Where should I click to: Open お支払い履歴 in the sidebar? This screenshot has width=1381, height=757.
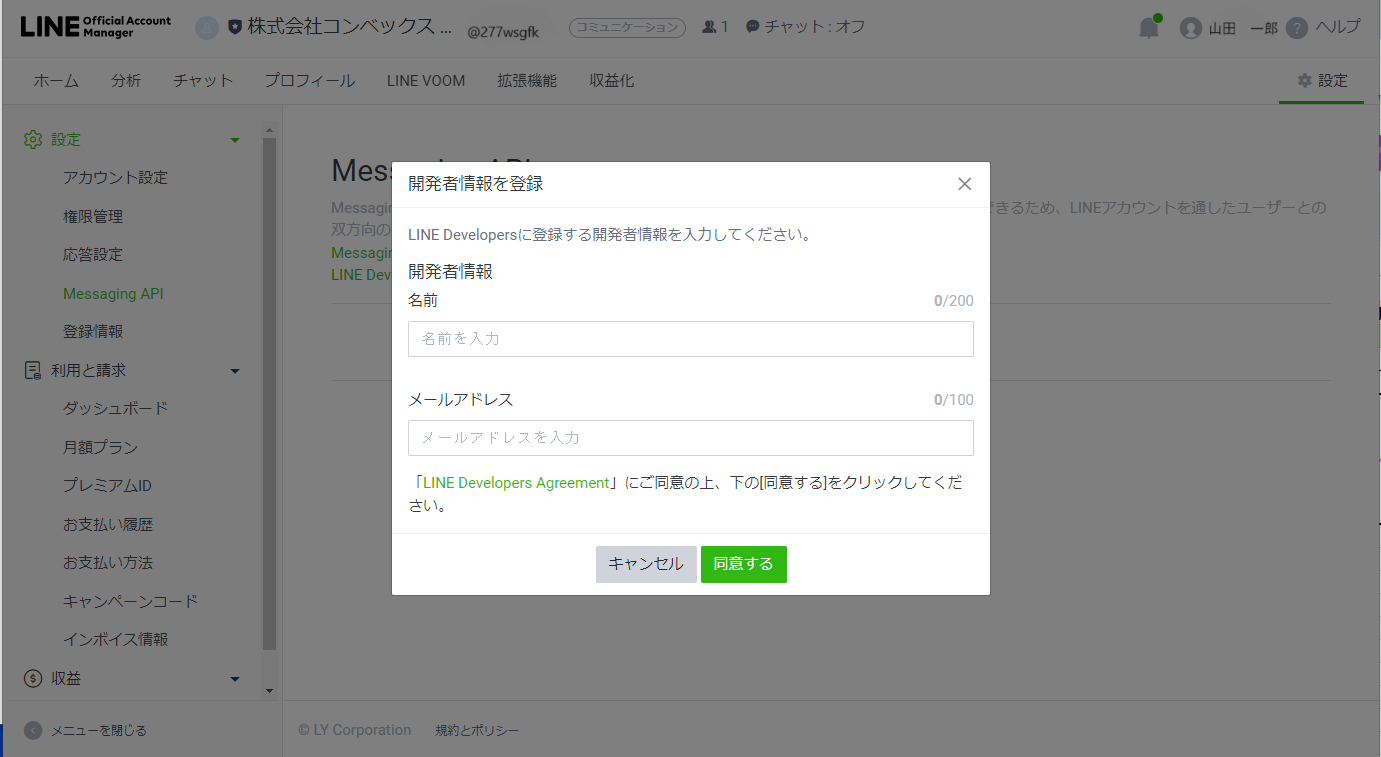[x=108, y=524]
